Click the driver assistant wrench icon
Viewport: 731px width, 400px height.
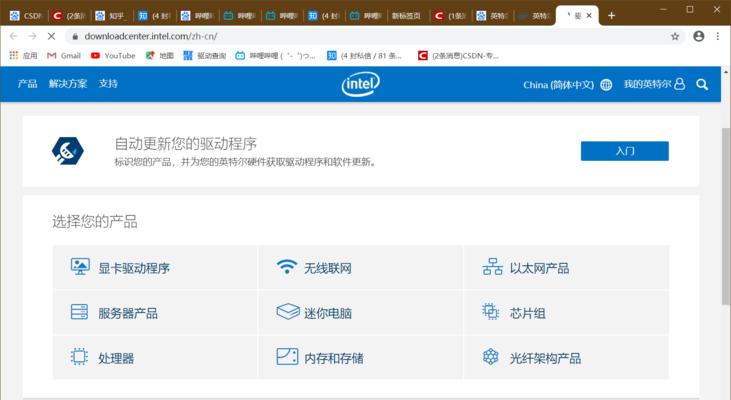[x=68, y=151]
